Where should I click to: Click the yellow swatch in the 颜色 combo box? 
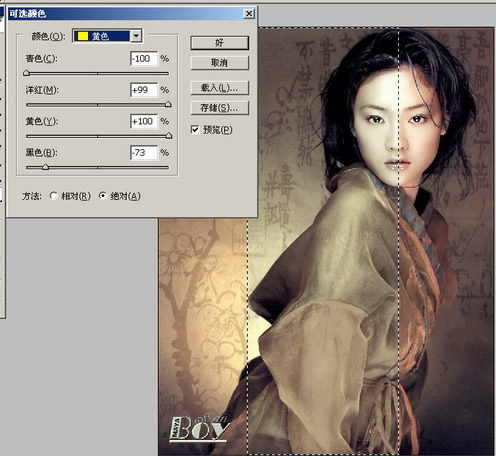[x=82, y=36]
